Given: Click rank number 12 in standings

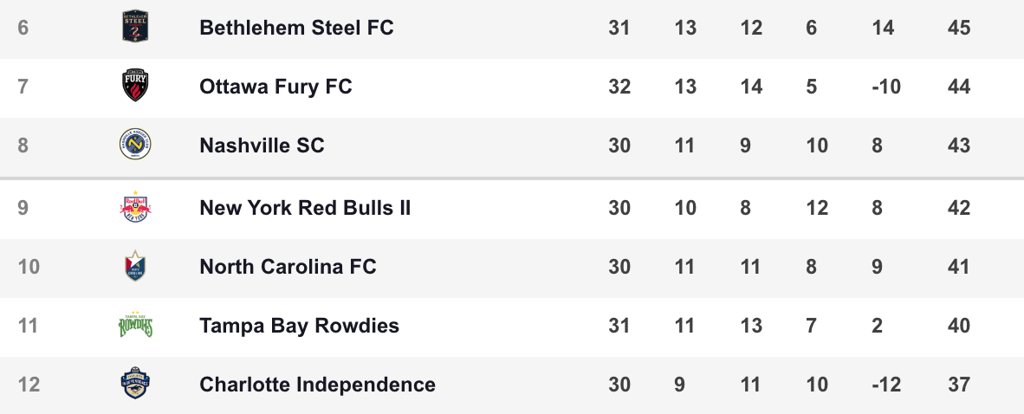Looking at the screenshot, I should coord(29,385).
